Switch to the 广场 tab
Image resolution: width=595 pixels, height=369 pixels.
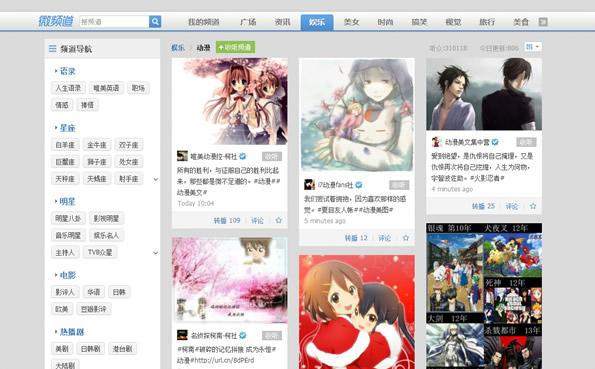tap(248, 22)
